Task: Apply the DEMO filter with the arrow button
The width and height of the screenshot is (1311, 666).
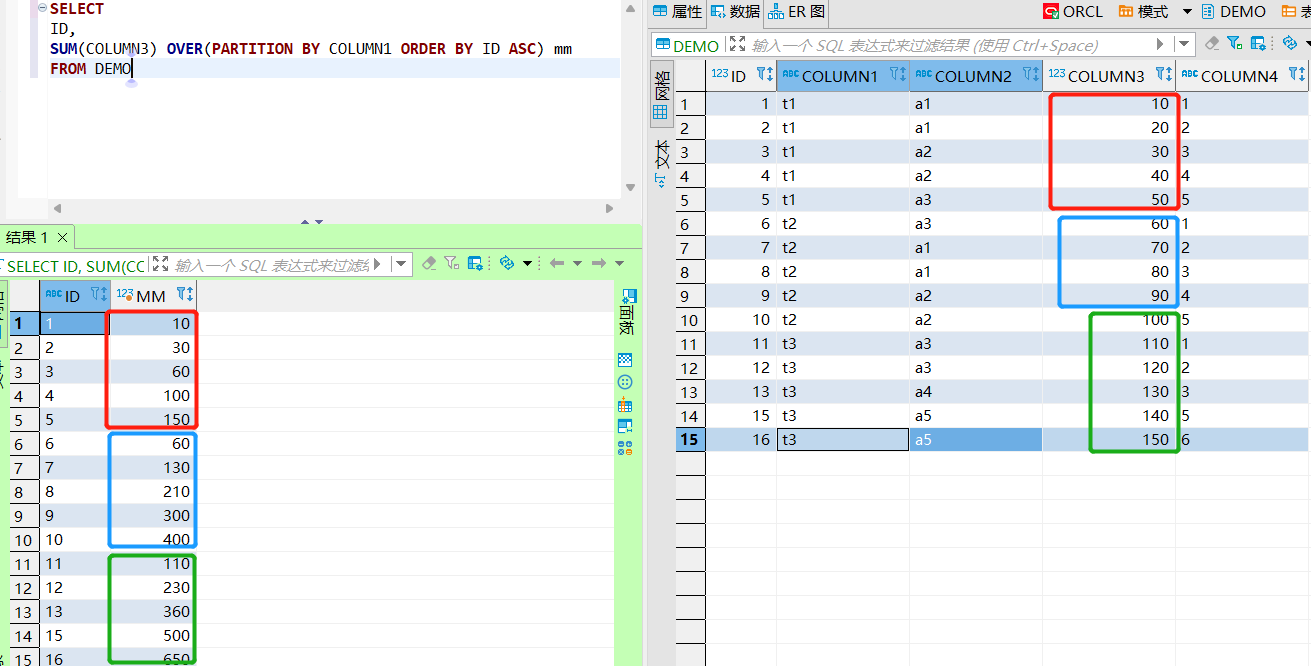Action: (1160, 44)
